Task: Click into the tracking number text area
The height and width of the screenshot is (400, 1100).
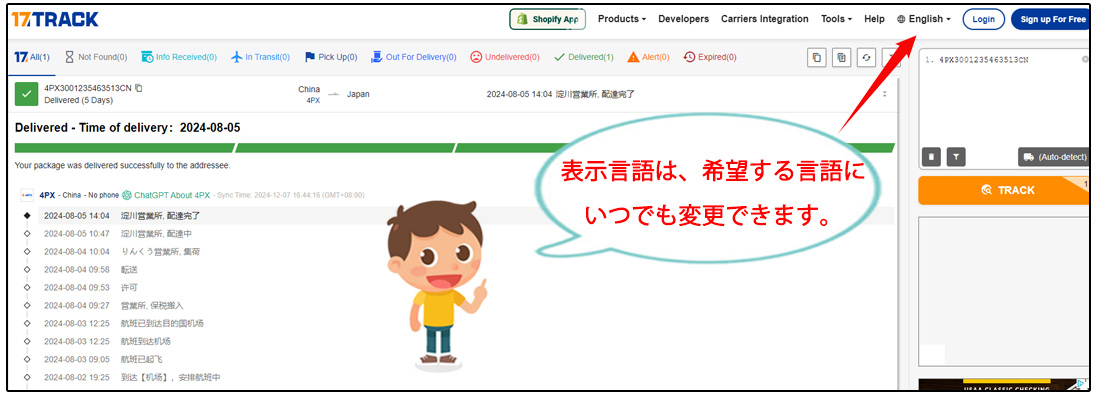Action: [1000, 100]
